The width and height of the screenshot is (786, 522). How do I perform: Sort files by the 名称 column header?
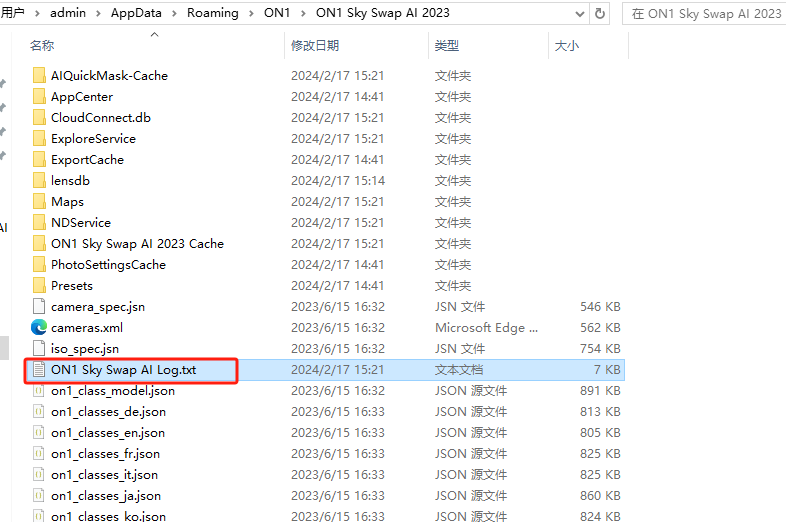click(42, 46)
